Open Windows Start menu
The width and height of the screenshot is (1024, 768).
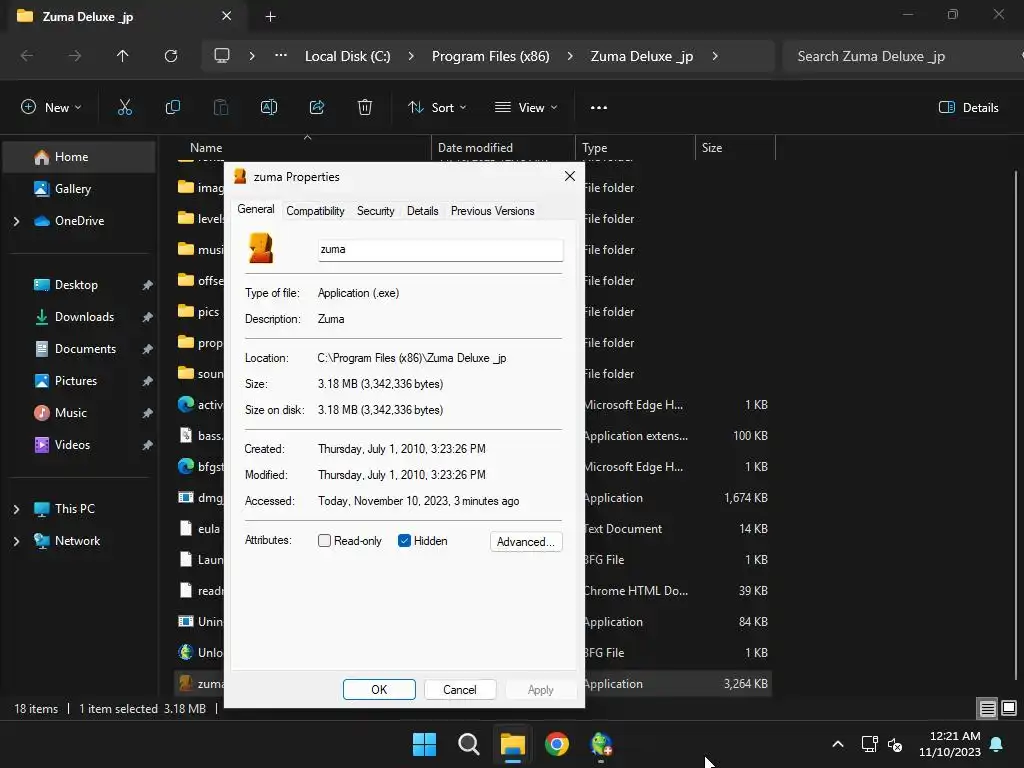[424, 744]
